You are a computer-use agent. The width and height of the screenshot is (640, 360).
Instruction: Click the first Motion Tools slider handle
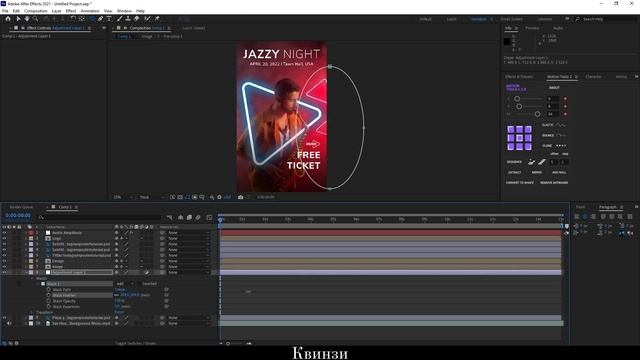click(x=517, y=99)
